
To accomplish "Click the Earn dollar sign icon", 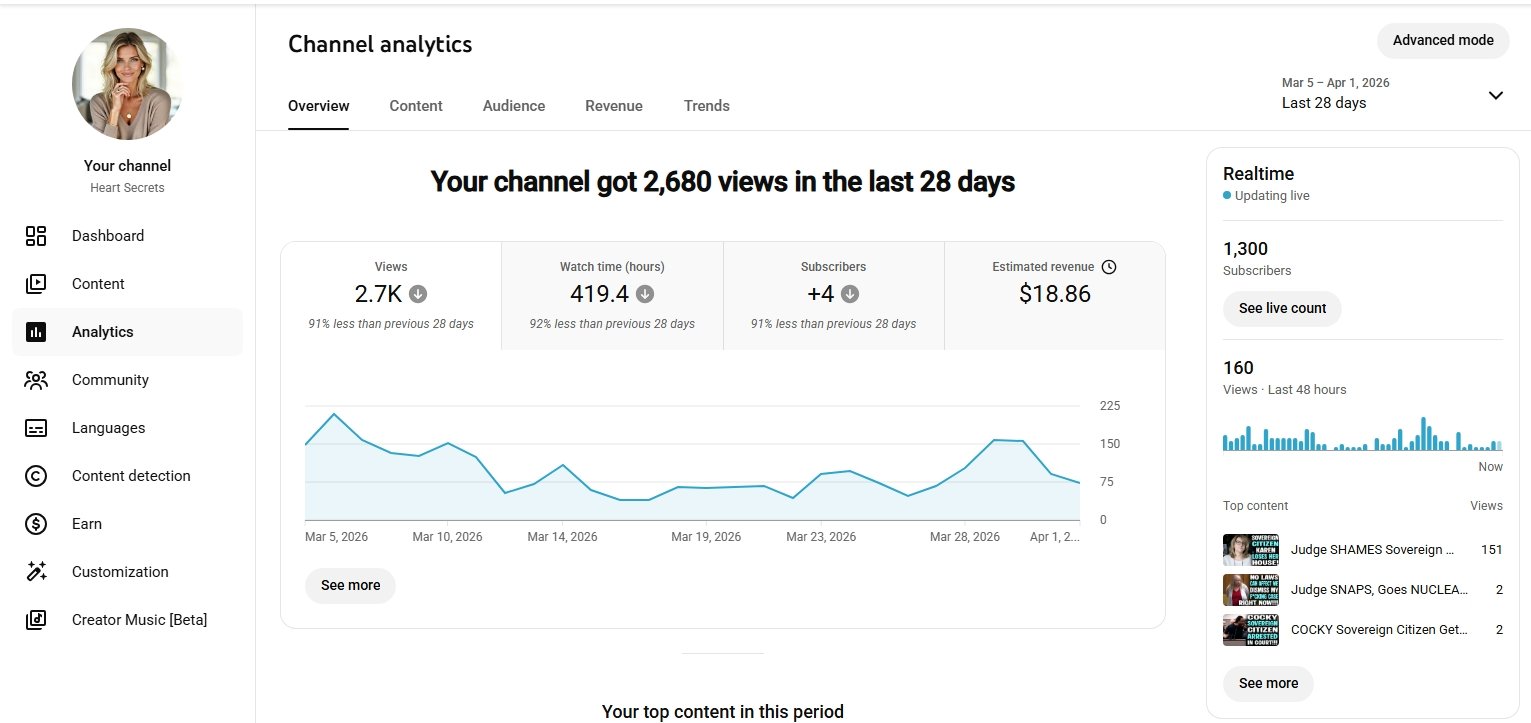I will 36,524.
